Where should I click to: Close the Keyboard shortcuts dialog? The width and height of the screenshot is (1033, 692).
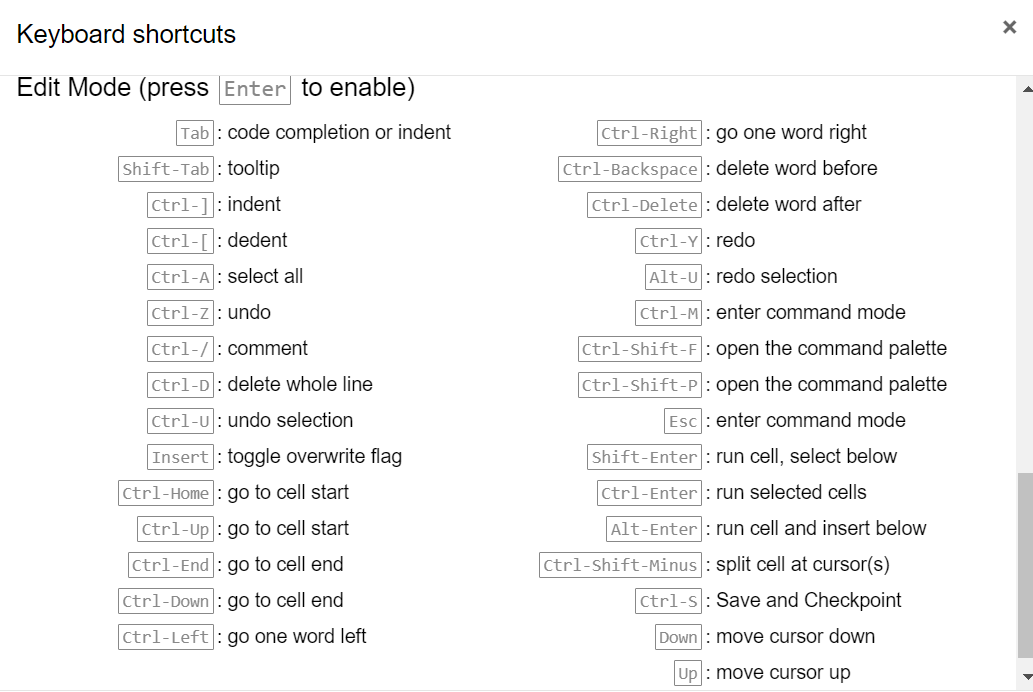point(1009,27)
